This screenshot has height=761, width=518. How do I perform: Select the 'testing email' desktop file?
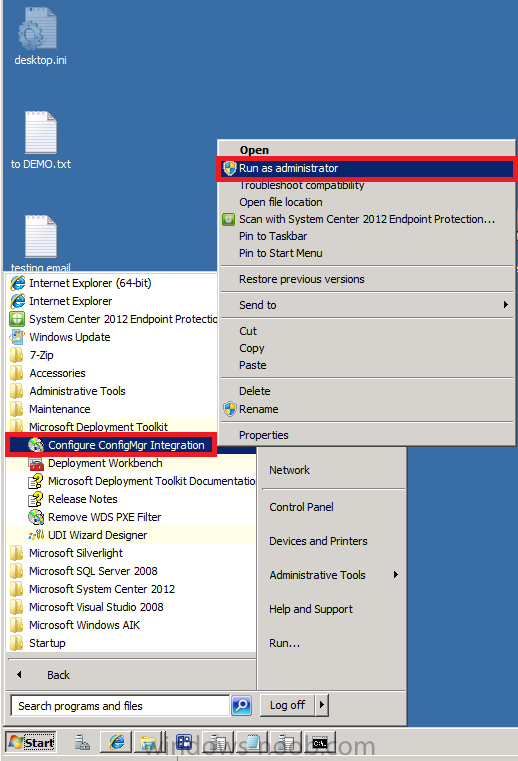click(x=41, y=244)
